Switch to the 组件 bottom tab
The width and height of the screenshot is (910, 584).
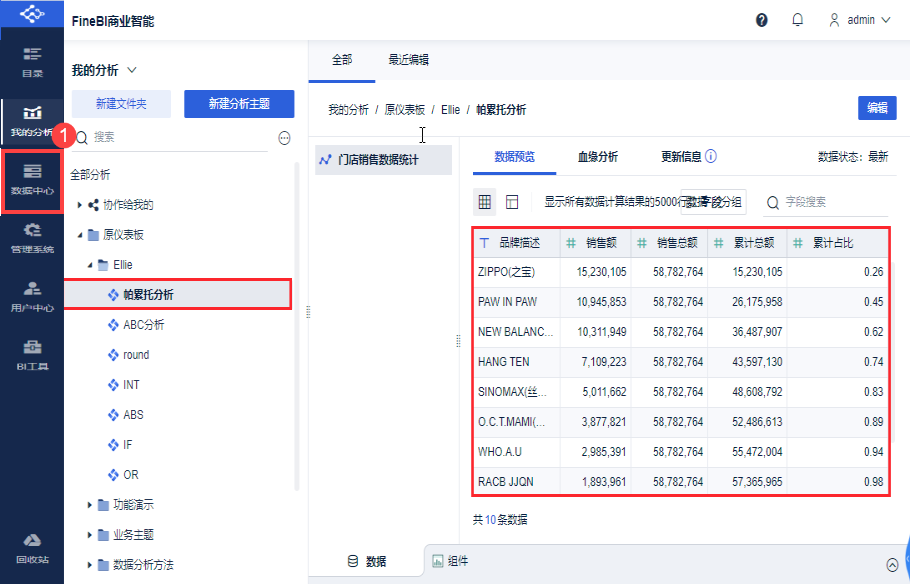(x=450, y=561)
